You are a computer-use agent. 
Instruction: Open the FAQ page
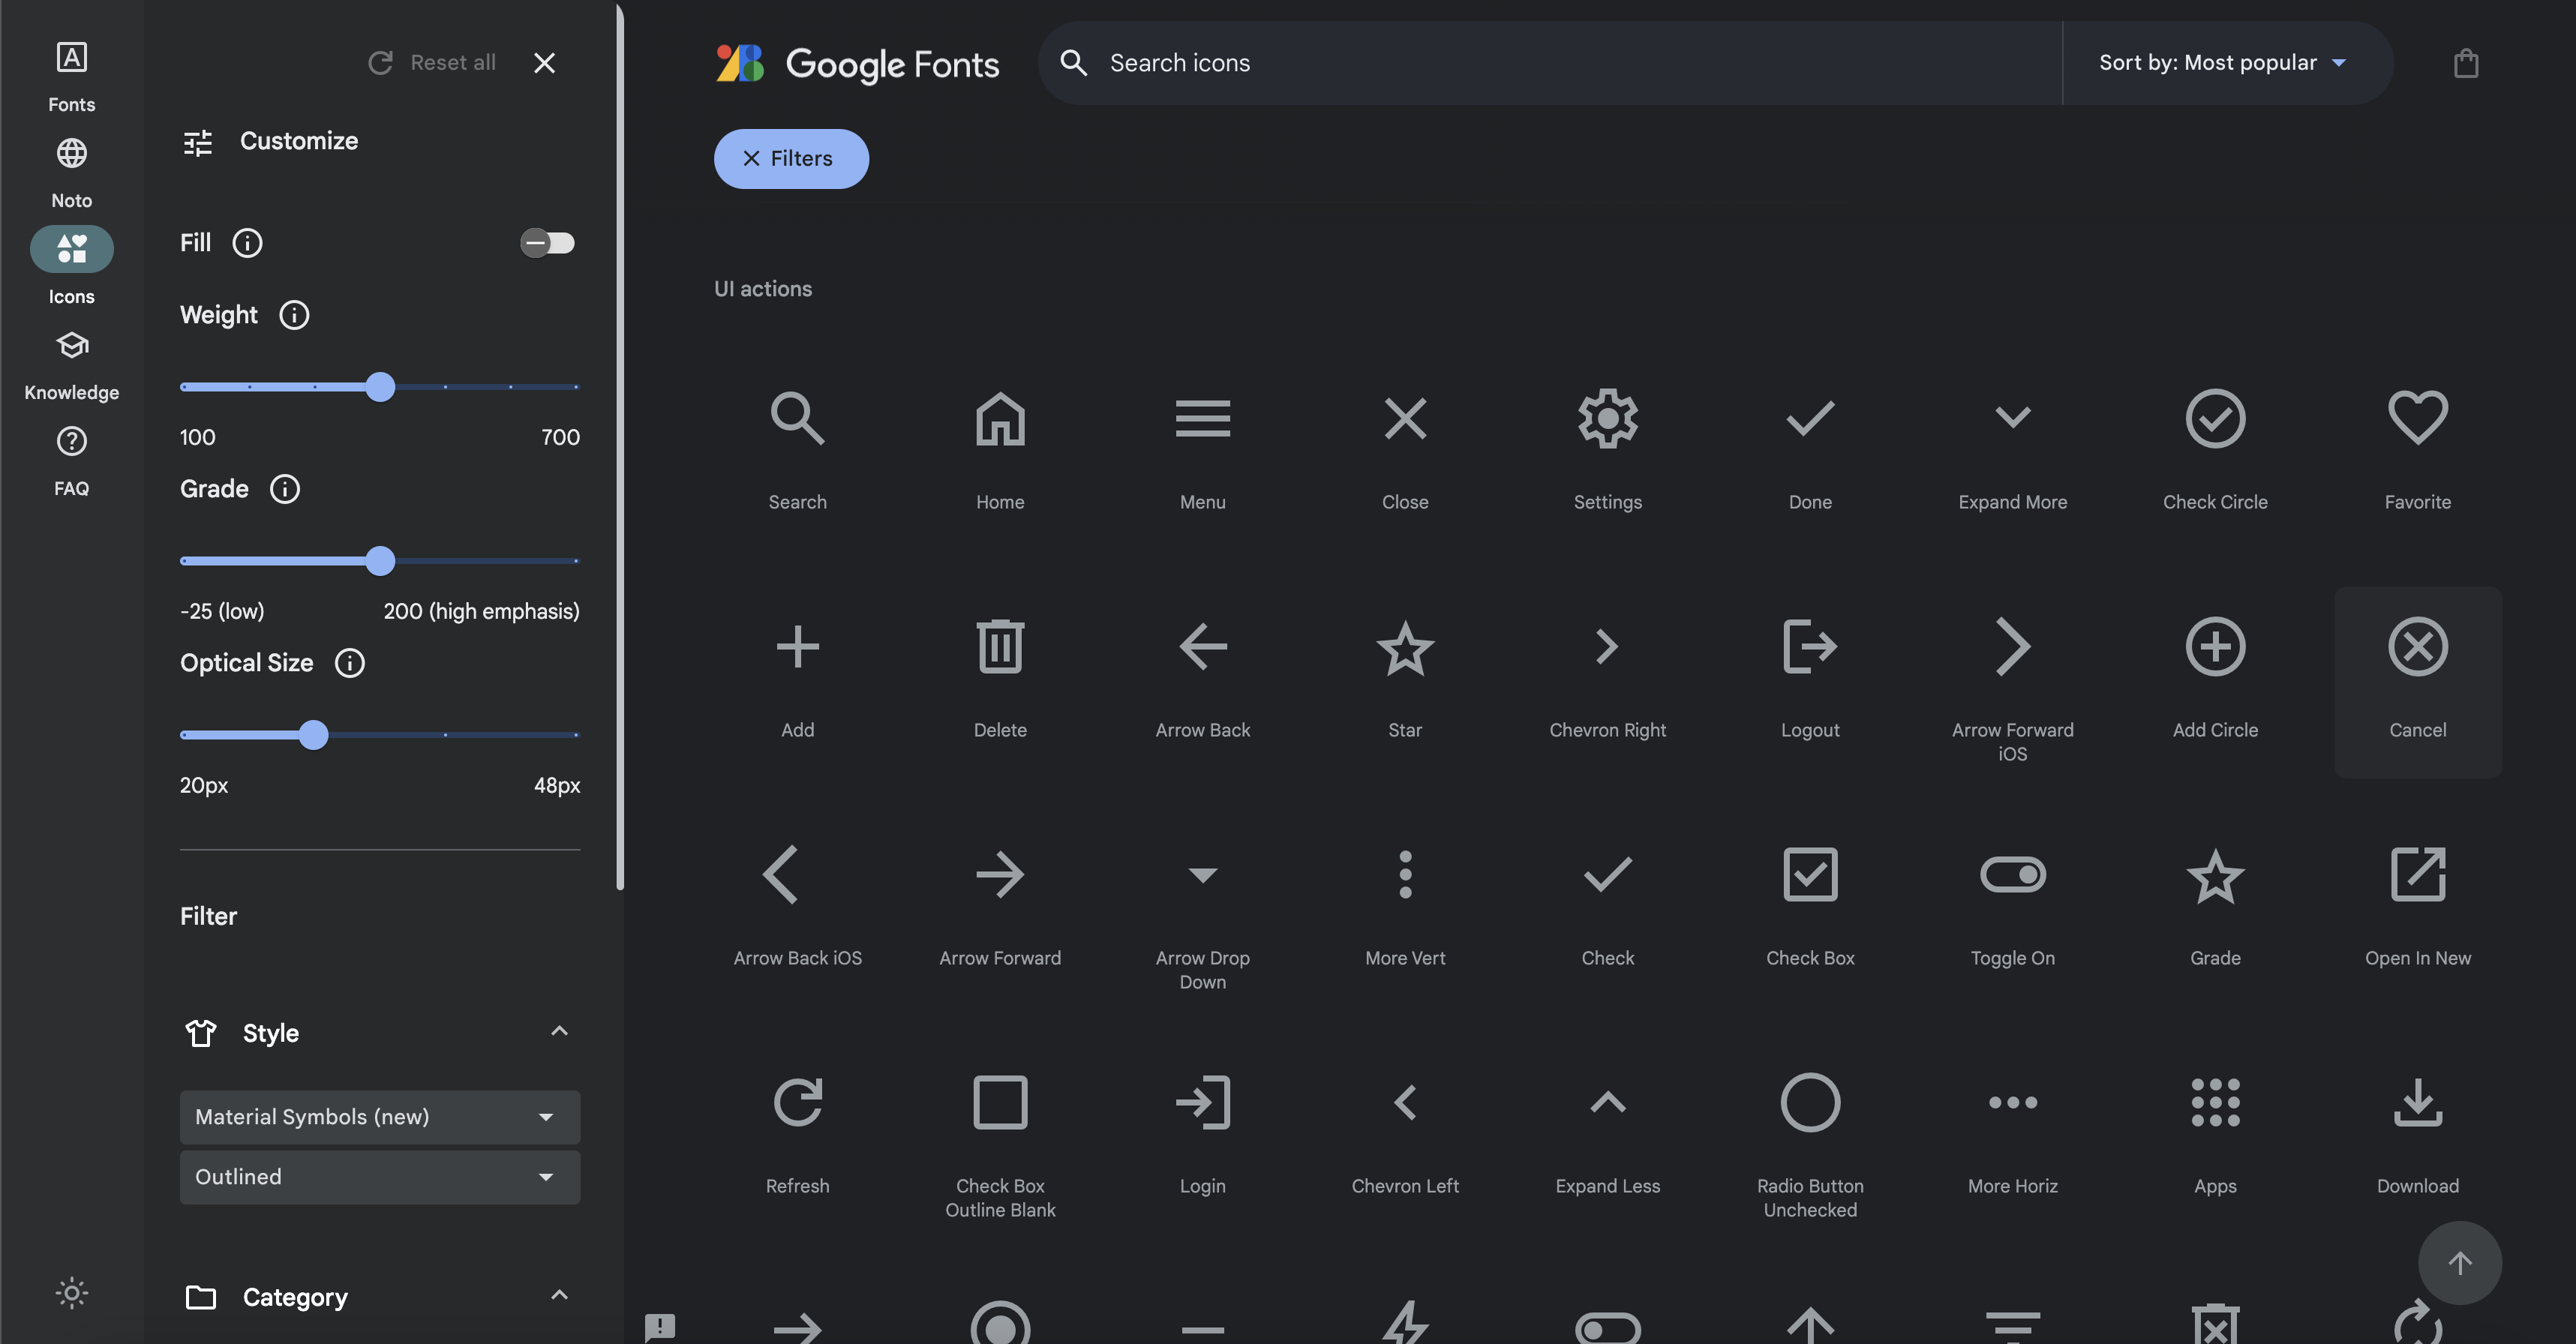(x=71, y=461)
